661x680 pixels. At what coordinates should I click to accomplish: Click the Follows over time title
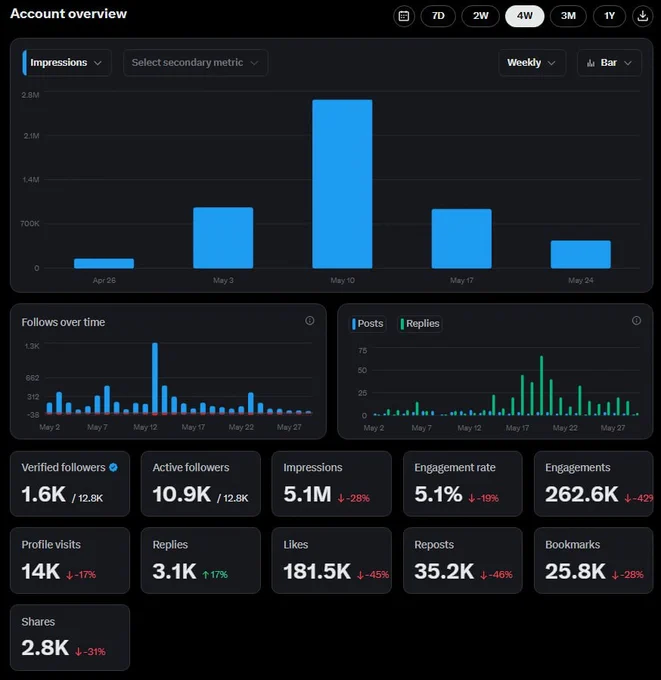click(x=63, y=322)
